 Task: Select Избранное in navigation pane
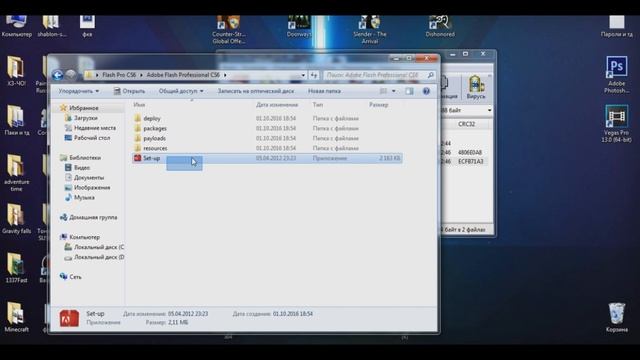84,108
